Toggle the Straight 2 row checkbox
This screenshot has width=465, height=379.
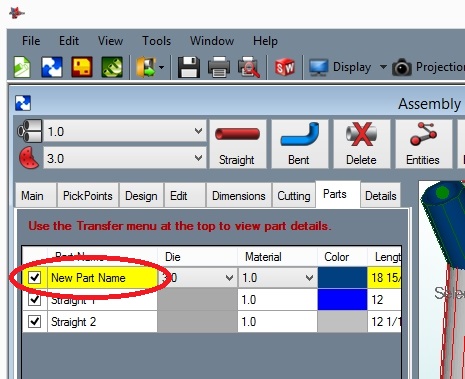click(x=35, y=322)
